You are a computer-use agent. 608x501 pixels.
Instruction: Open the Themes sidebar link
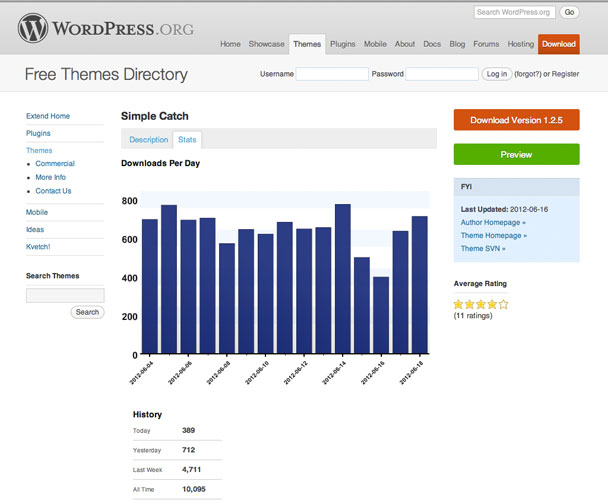(39, 150)
